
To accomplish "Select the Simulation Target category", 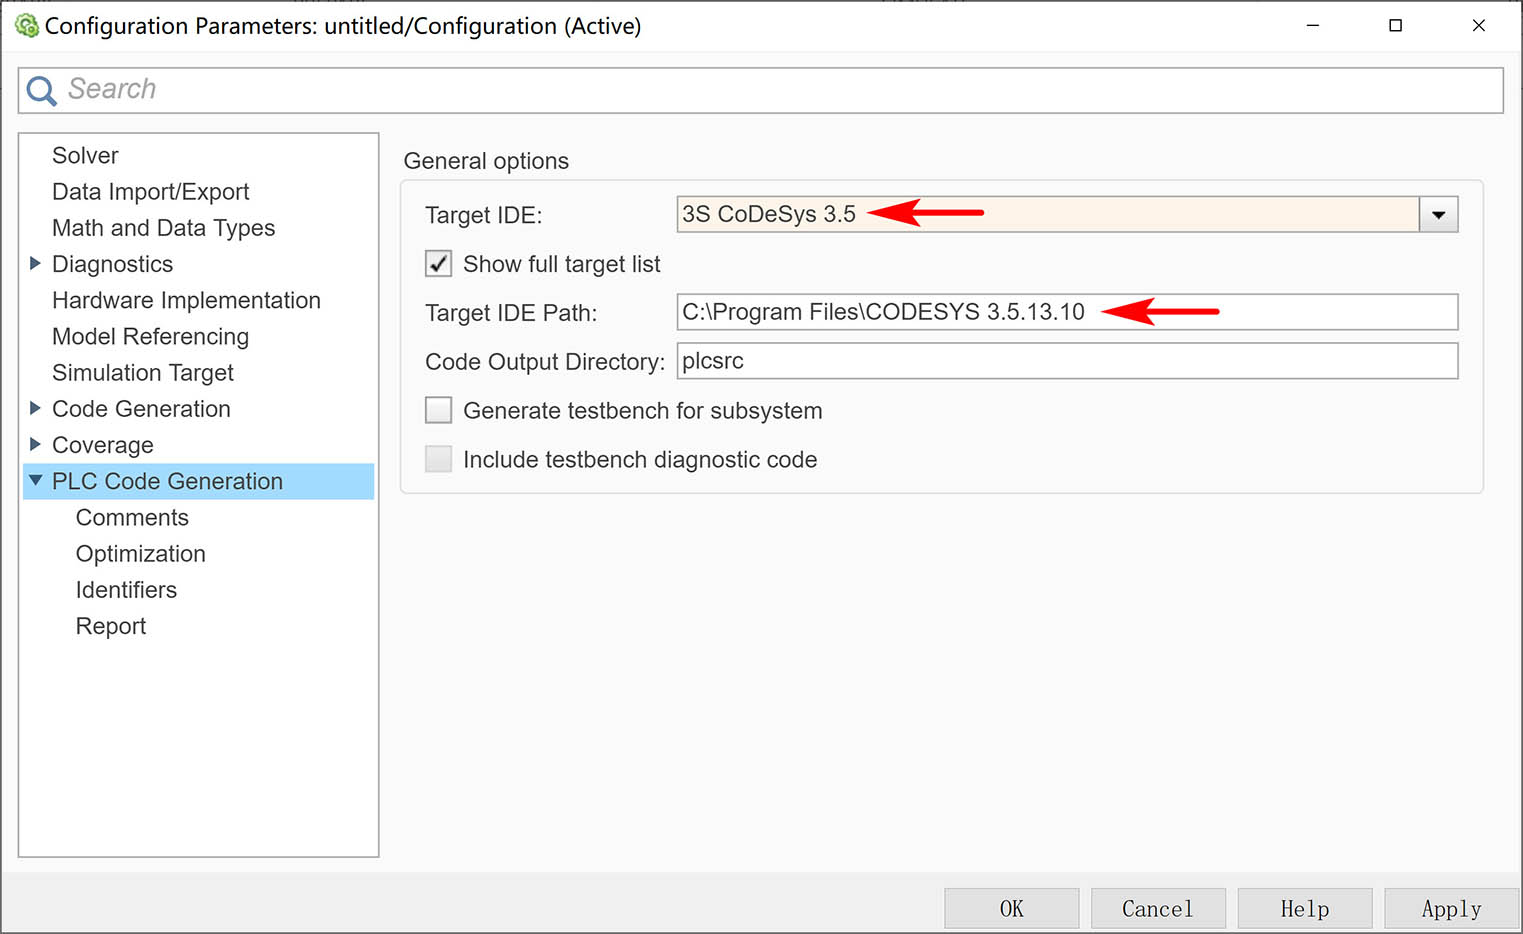I will pyautogui.click(x=142, y=372).
